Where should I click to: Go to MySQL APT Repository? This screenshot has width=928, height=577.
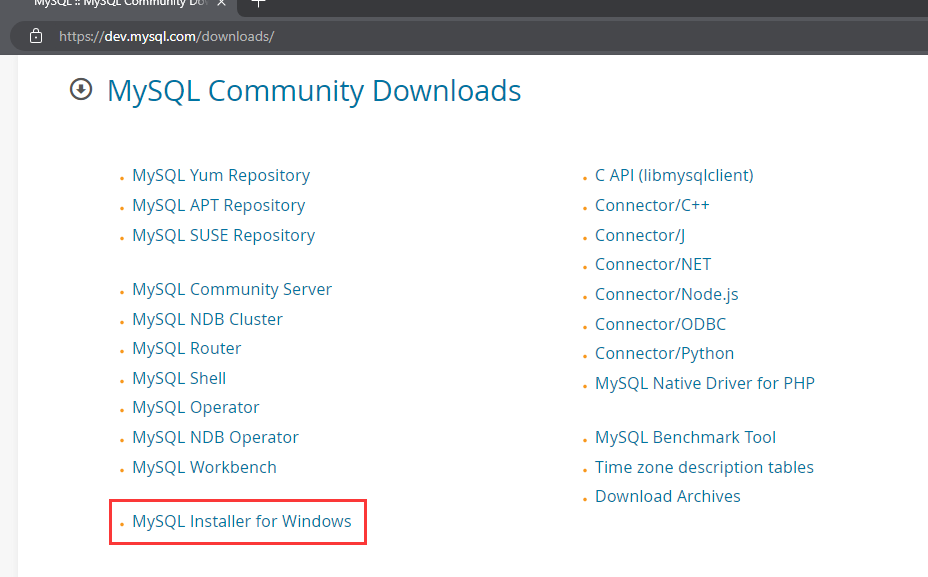coord(218,205)
